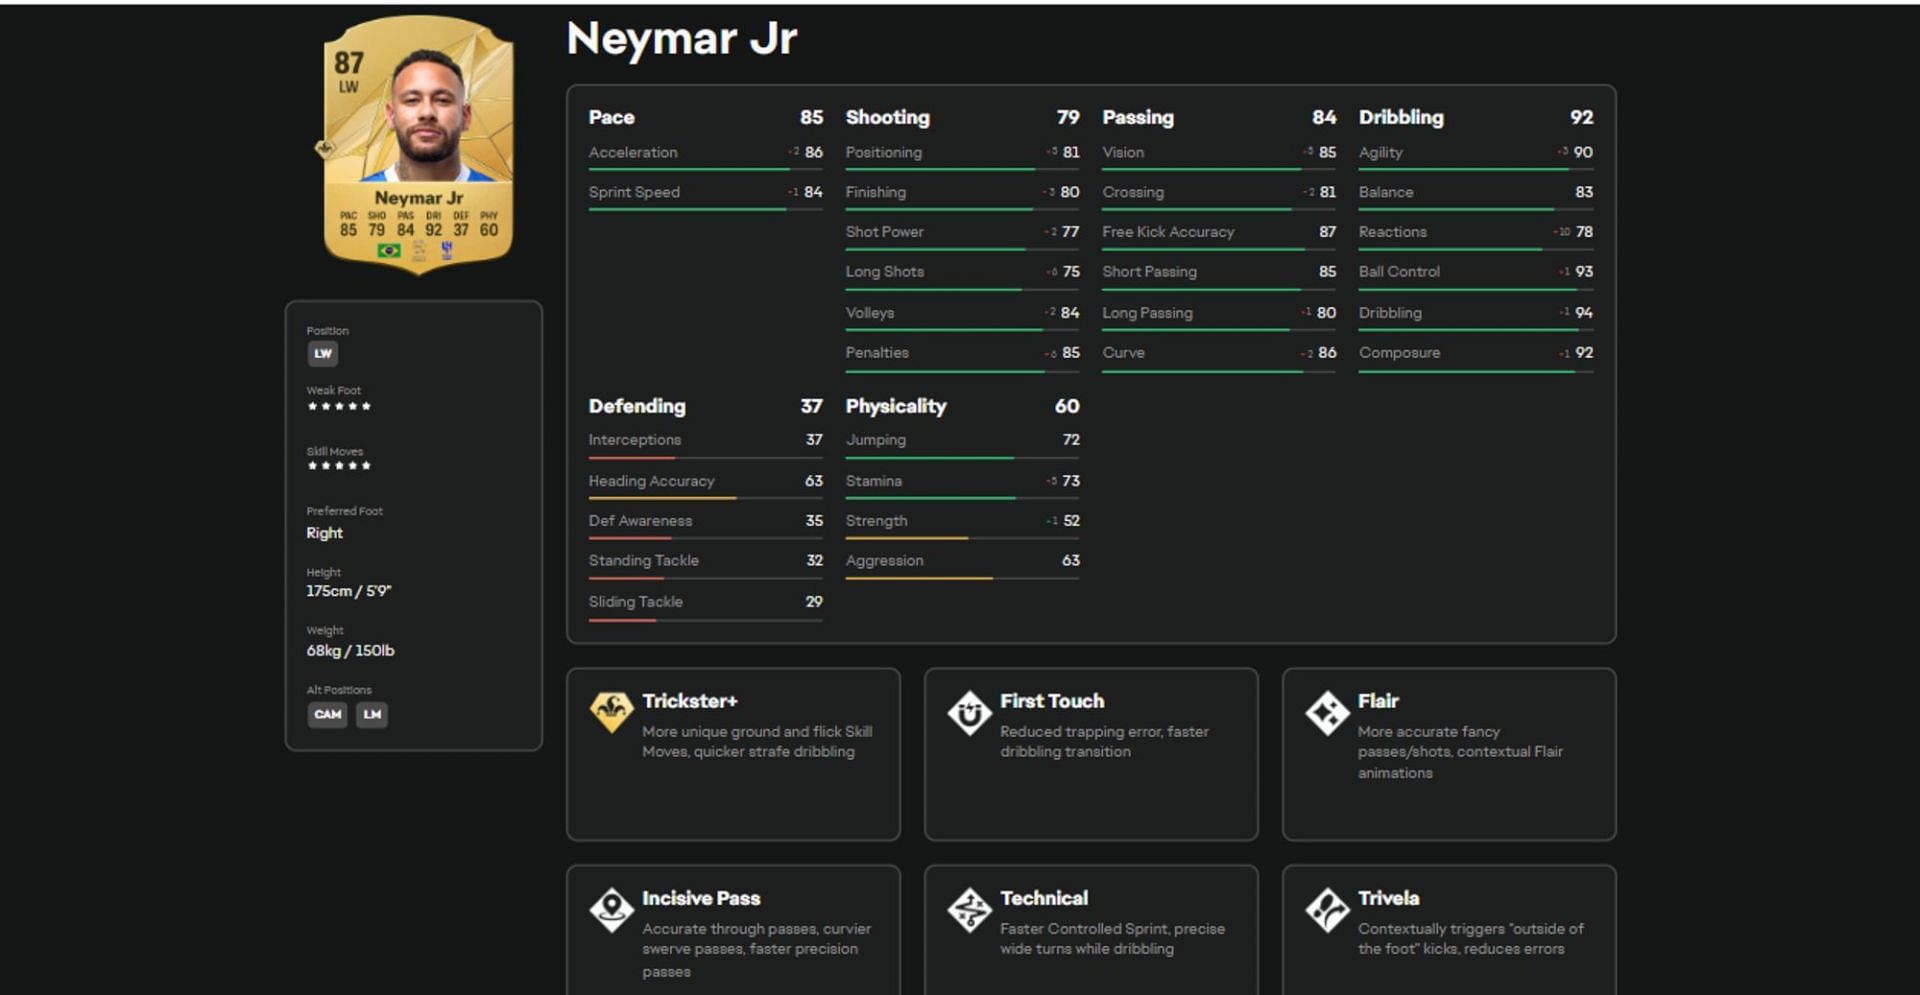Click the club badge on the player card
The height and width of the screenshot is (995, 1920).
pyautogui.click(x=447, y=251)
